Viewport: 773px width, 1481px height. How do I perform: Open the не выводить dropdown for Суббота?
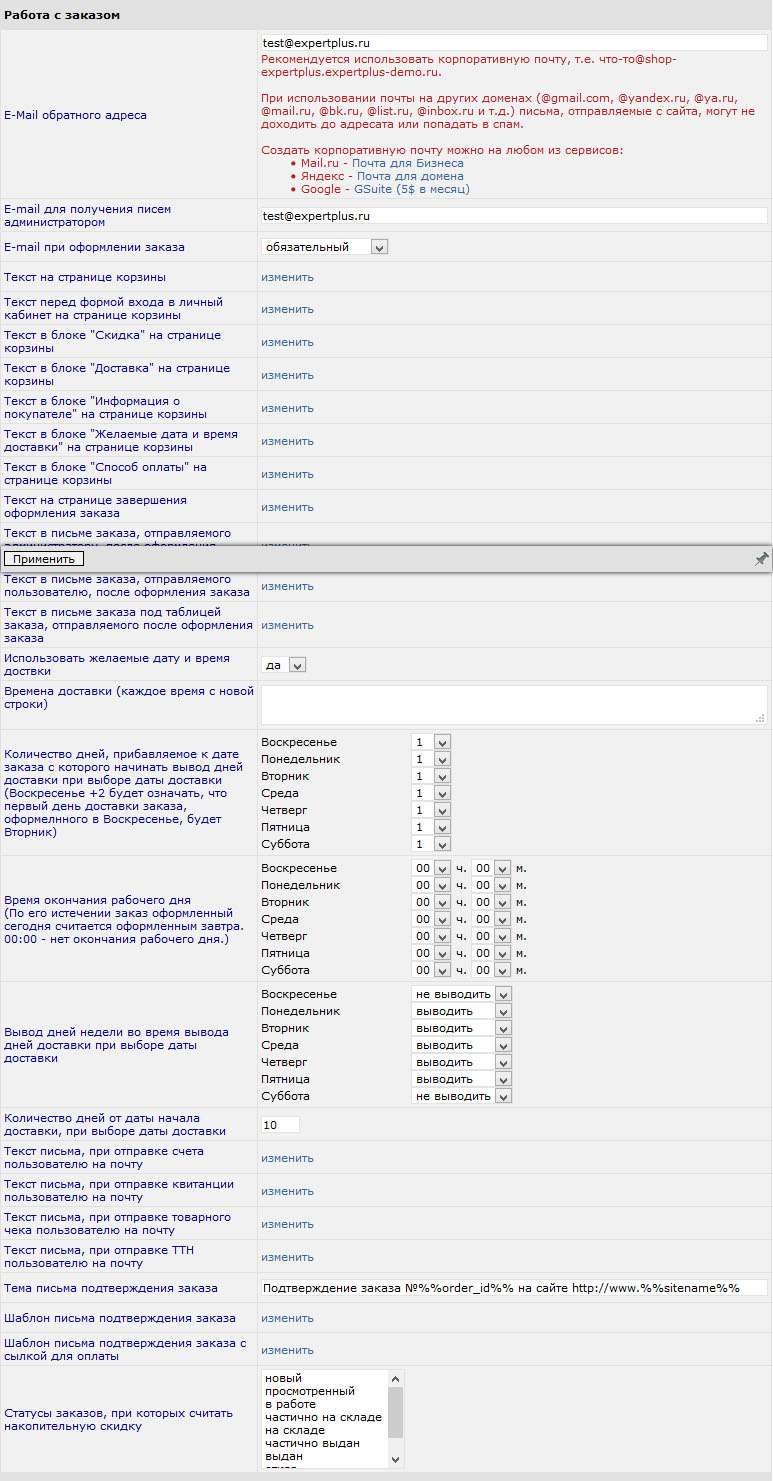(462, 1096)
